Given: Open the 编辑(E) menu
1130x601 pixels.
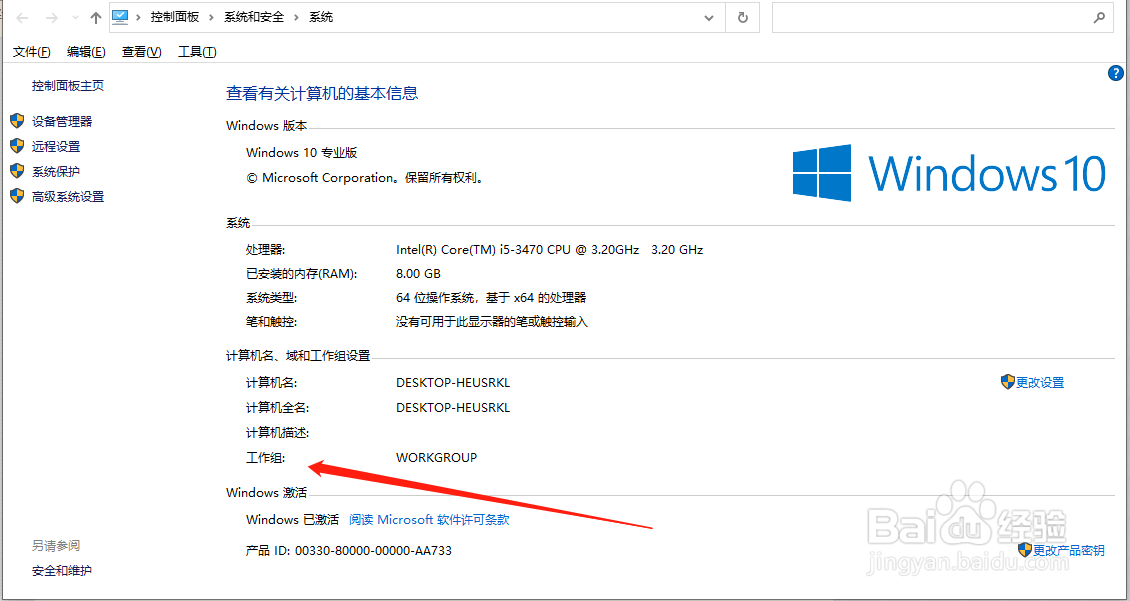Looking at the screenshot, I should (x=86, y=52).
